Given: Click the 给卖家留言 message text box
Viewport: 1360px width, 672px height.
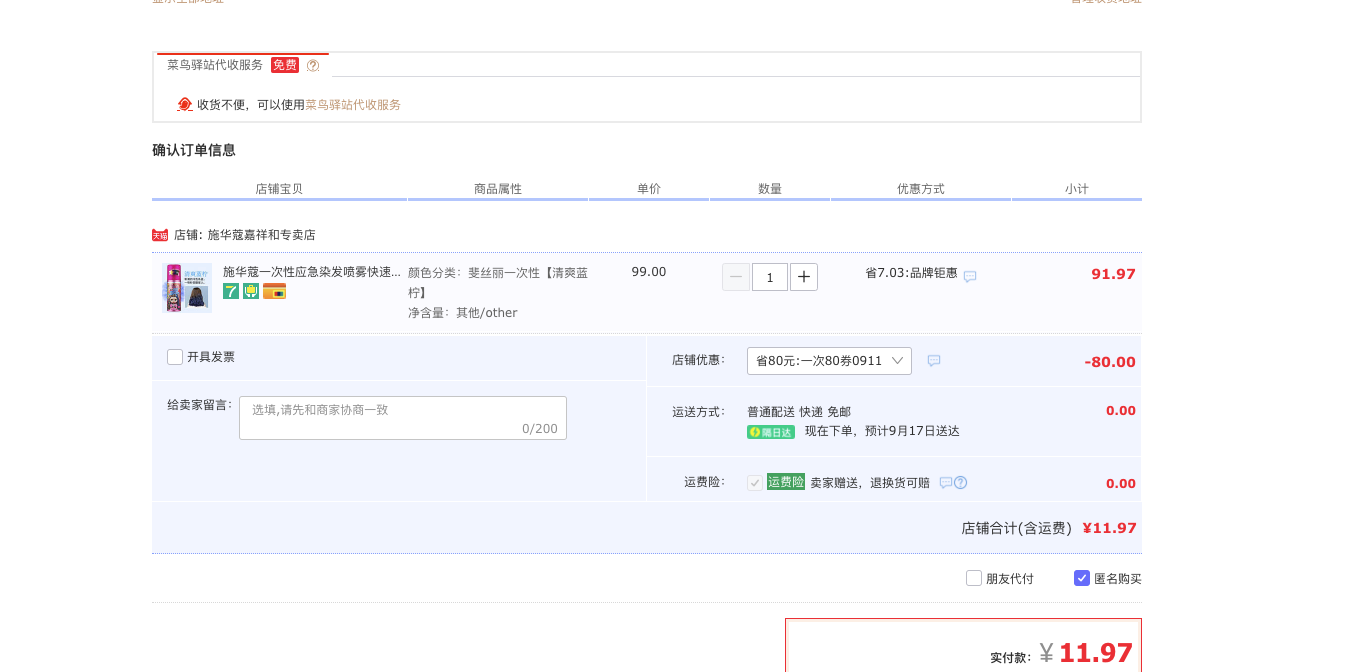Looking at the screenshot, I should [x=403, y=418].
